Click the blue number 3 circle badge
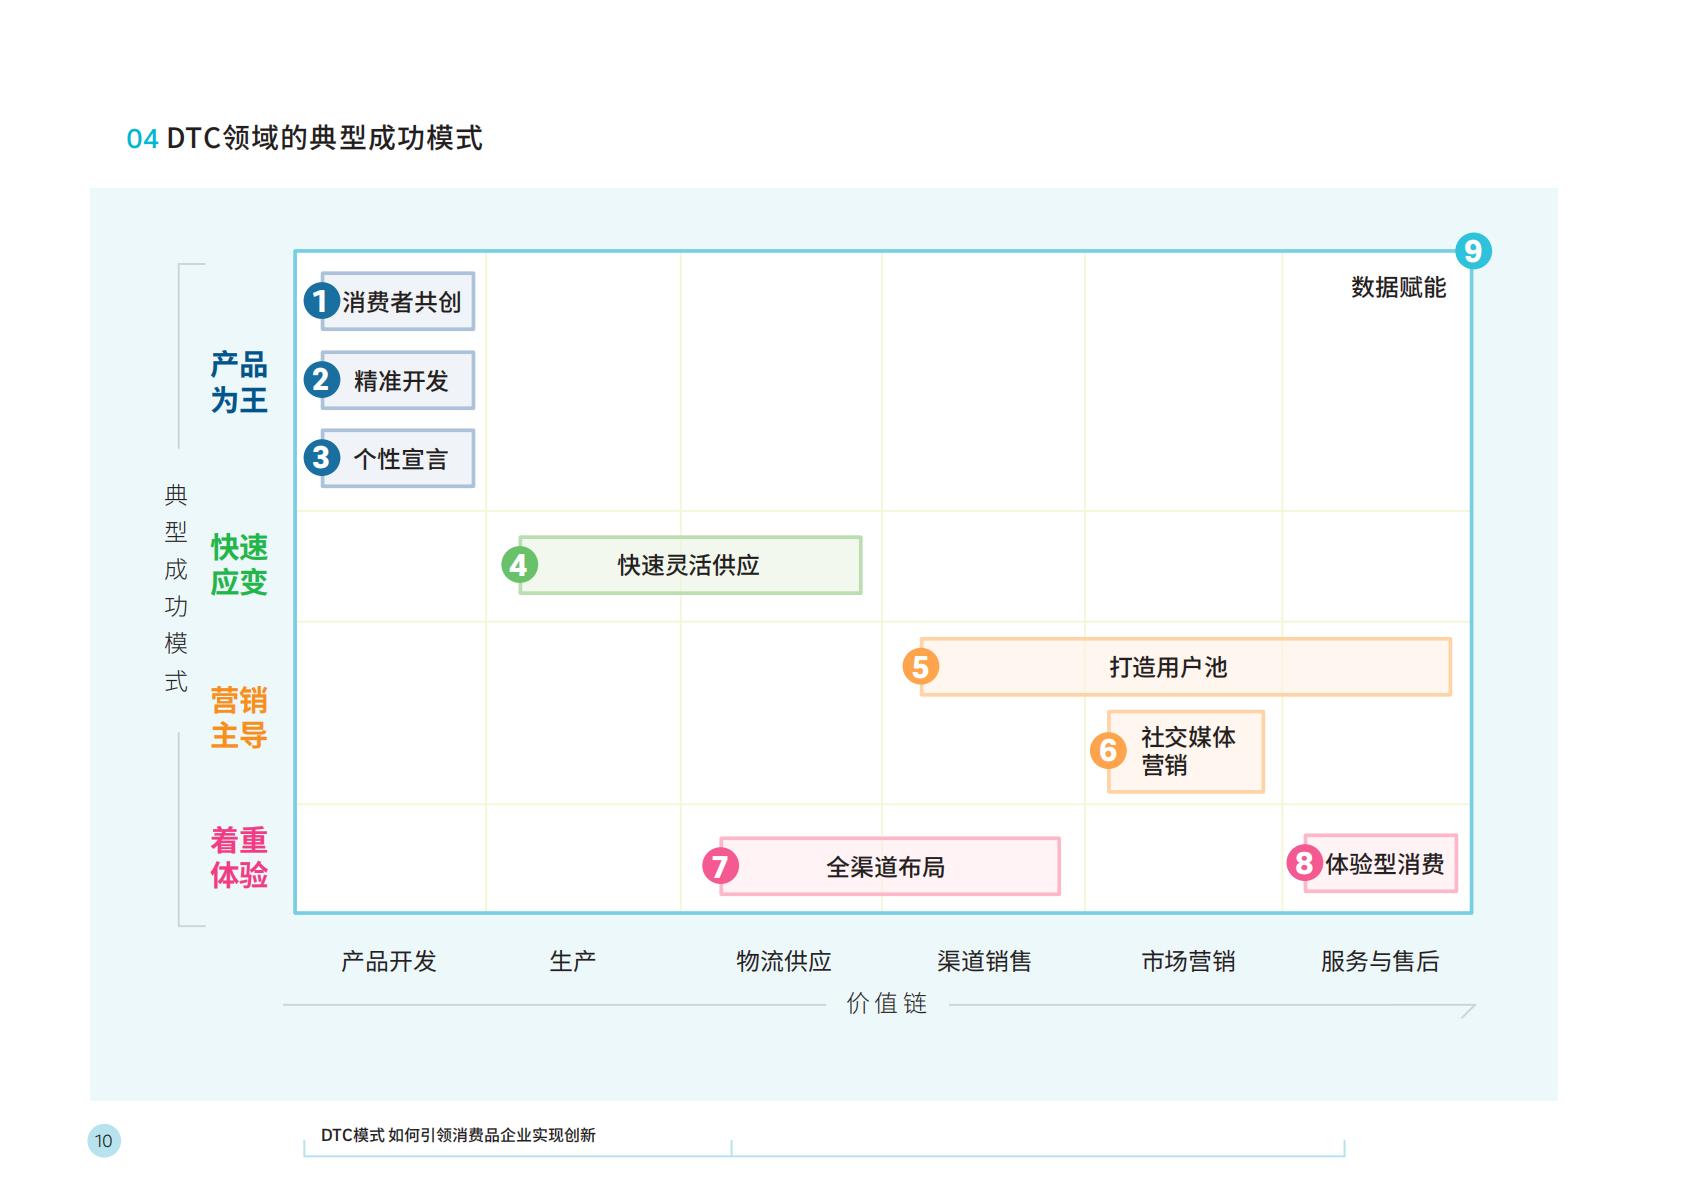 [321, 457]
